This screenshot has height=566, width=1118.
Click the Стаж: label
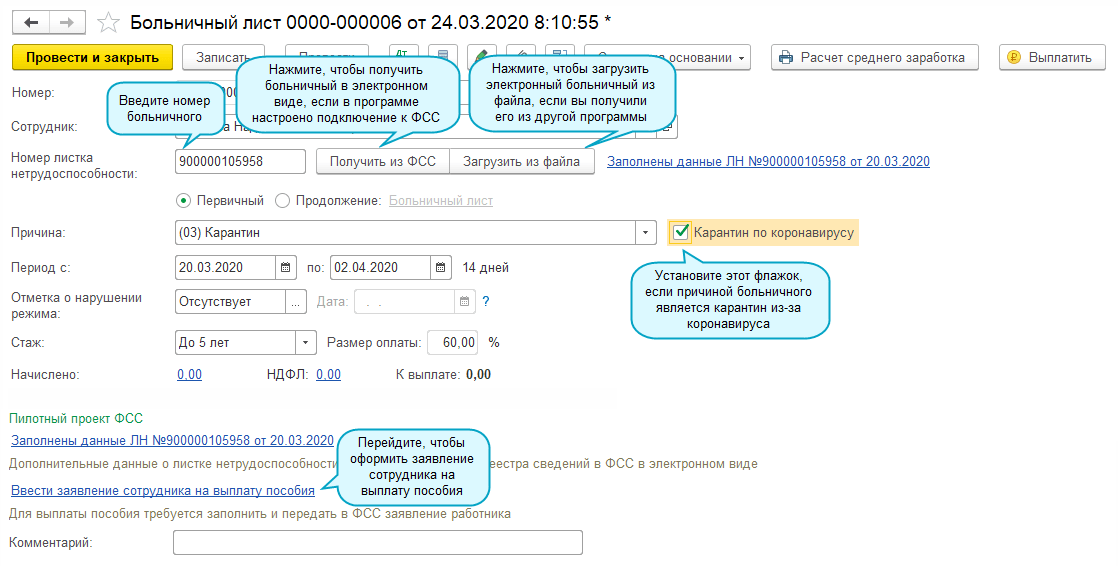pyautogui.click(x=28, y=343)
